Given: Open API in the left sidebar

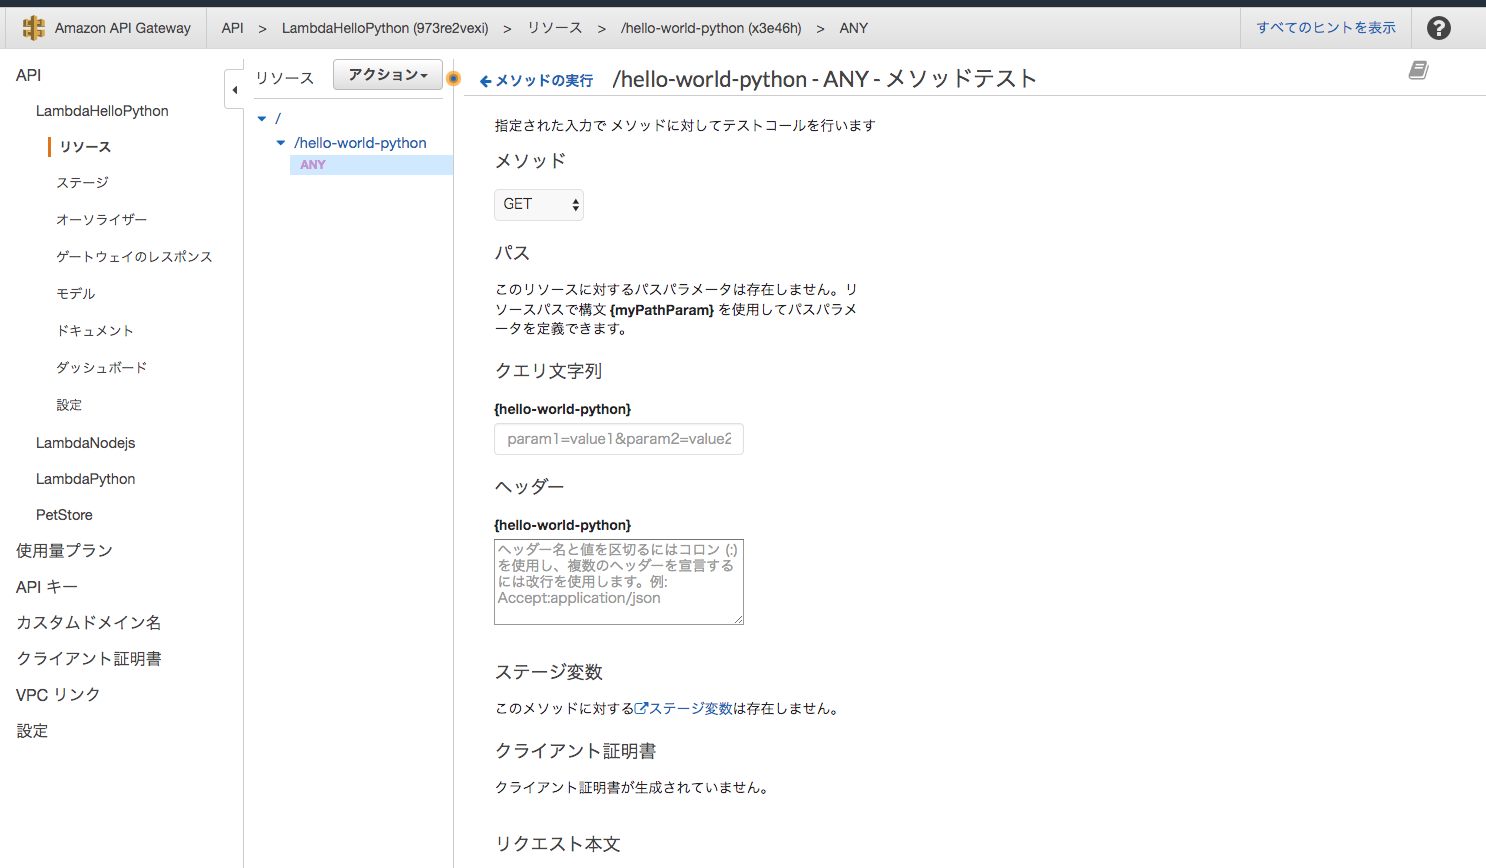Looking at the screenshot, I should coord(29,75).
